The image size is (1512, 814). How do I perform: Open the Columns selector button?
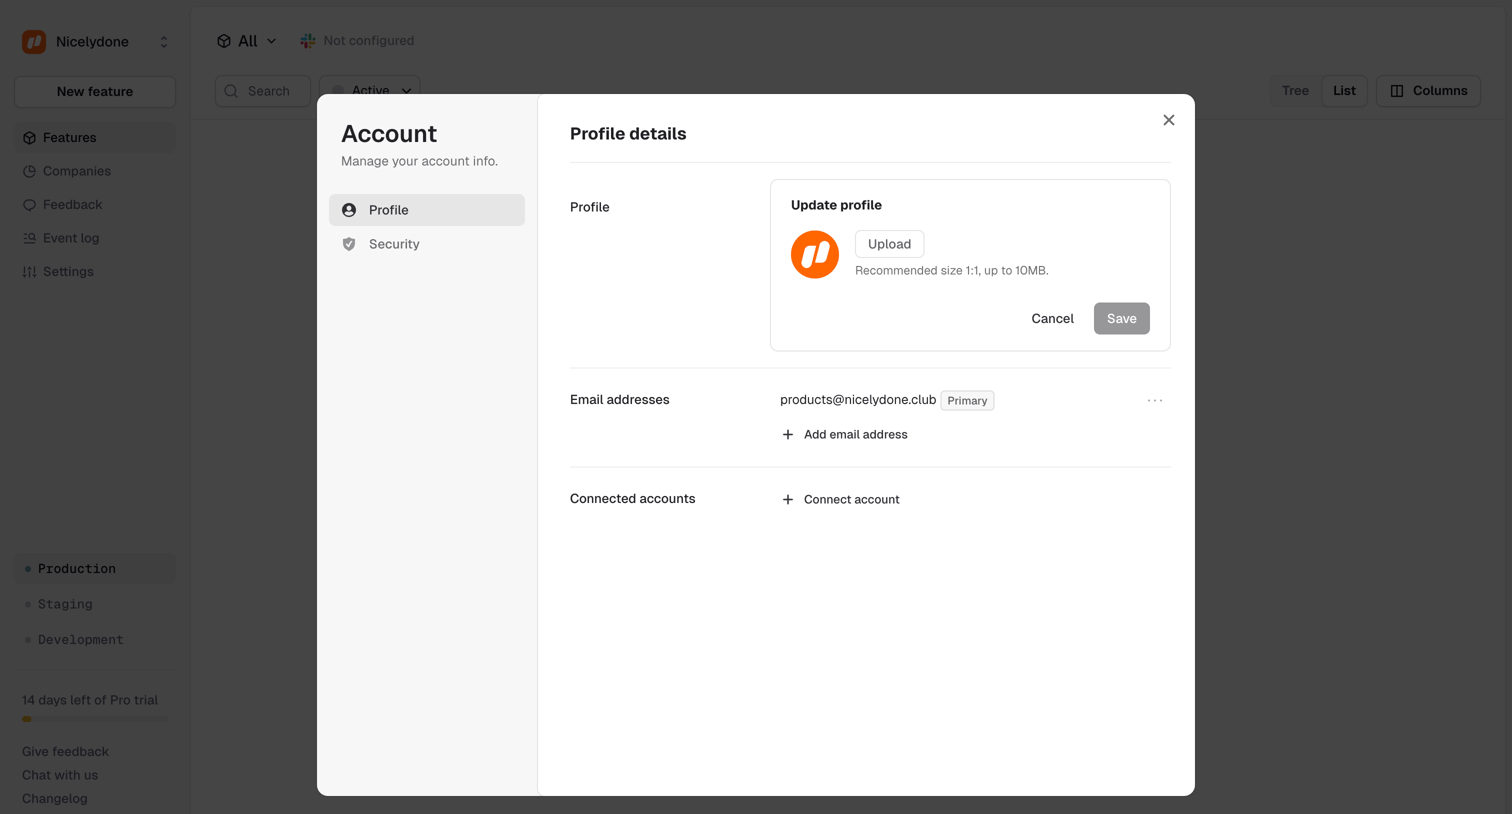tap(1428, 91)
